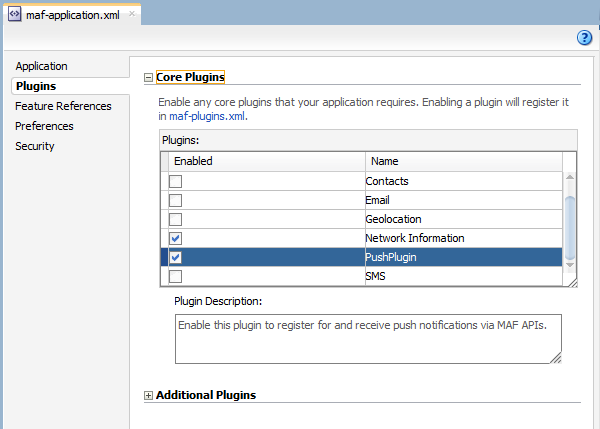Select the maf-application.xml editor tab
This screenshot has width=600, height=429.
73,15
